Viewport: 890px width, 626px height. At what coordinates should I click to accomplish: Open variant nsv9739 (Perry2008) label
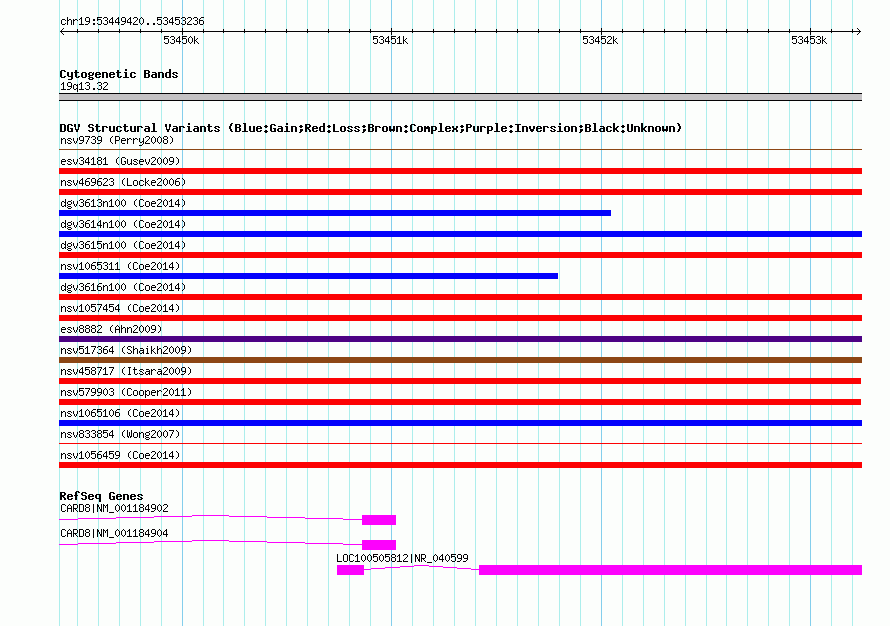point(117,140)
